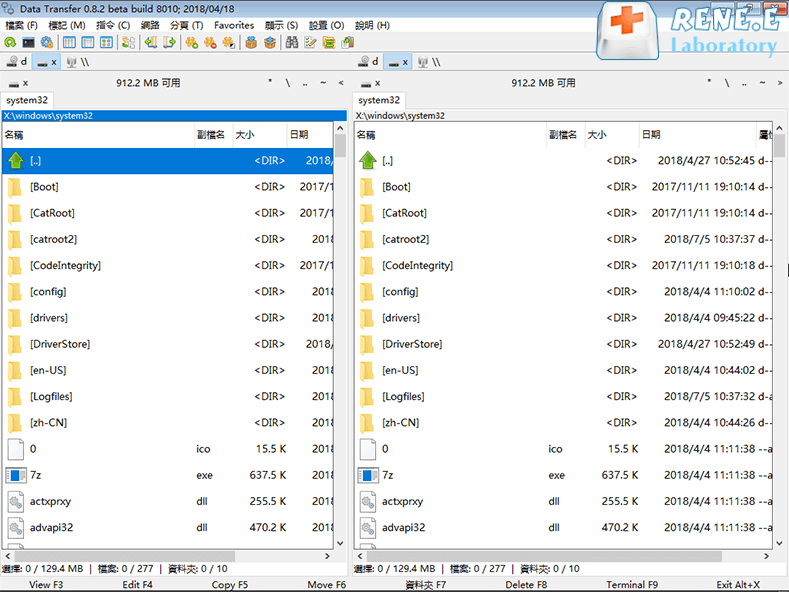Click the extract files open-box icon
This screenshot has width=789, height=592.
click(270, 43)
